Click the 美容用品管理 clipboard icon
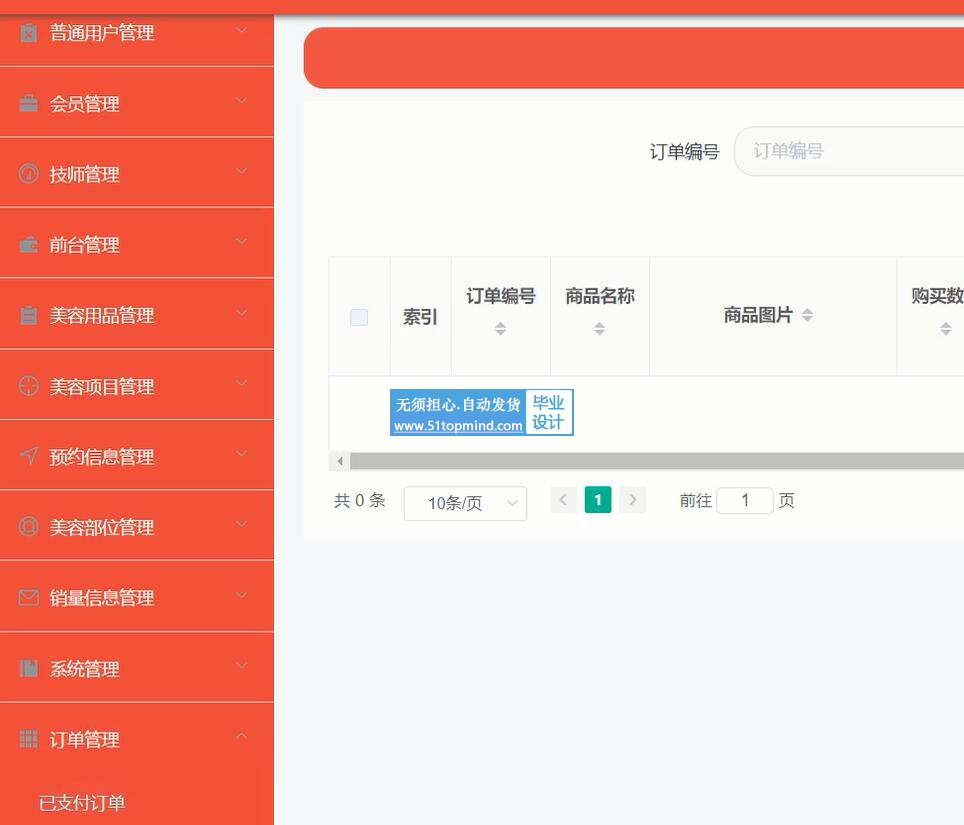Image resolution: width=964 pixels, height=825 pixels. click(x=28, y=315)
